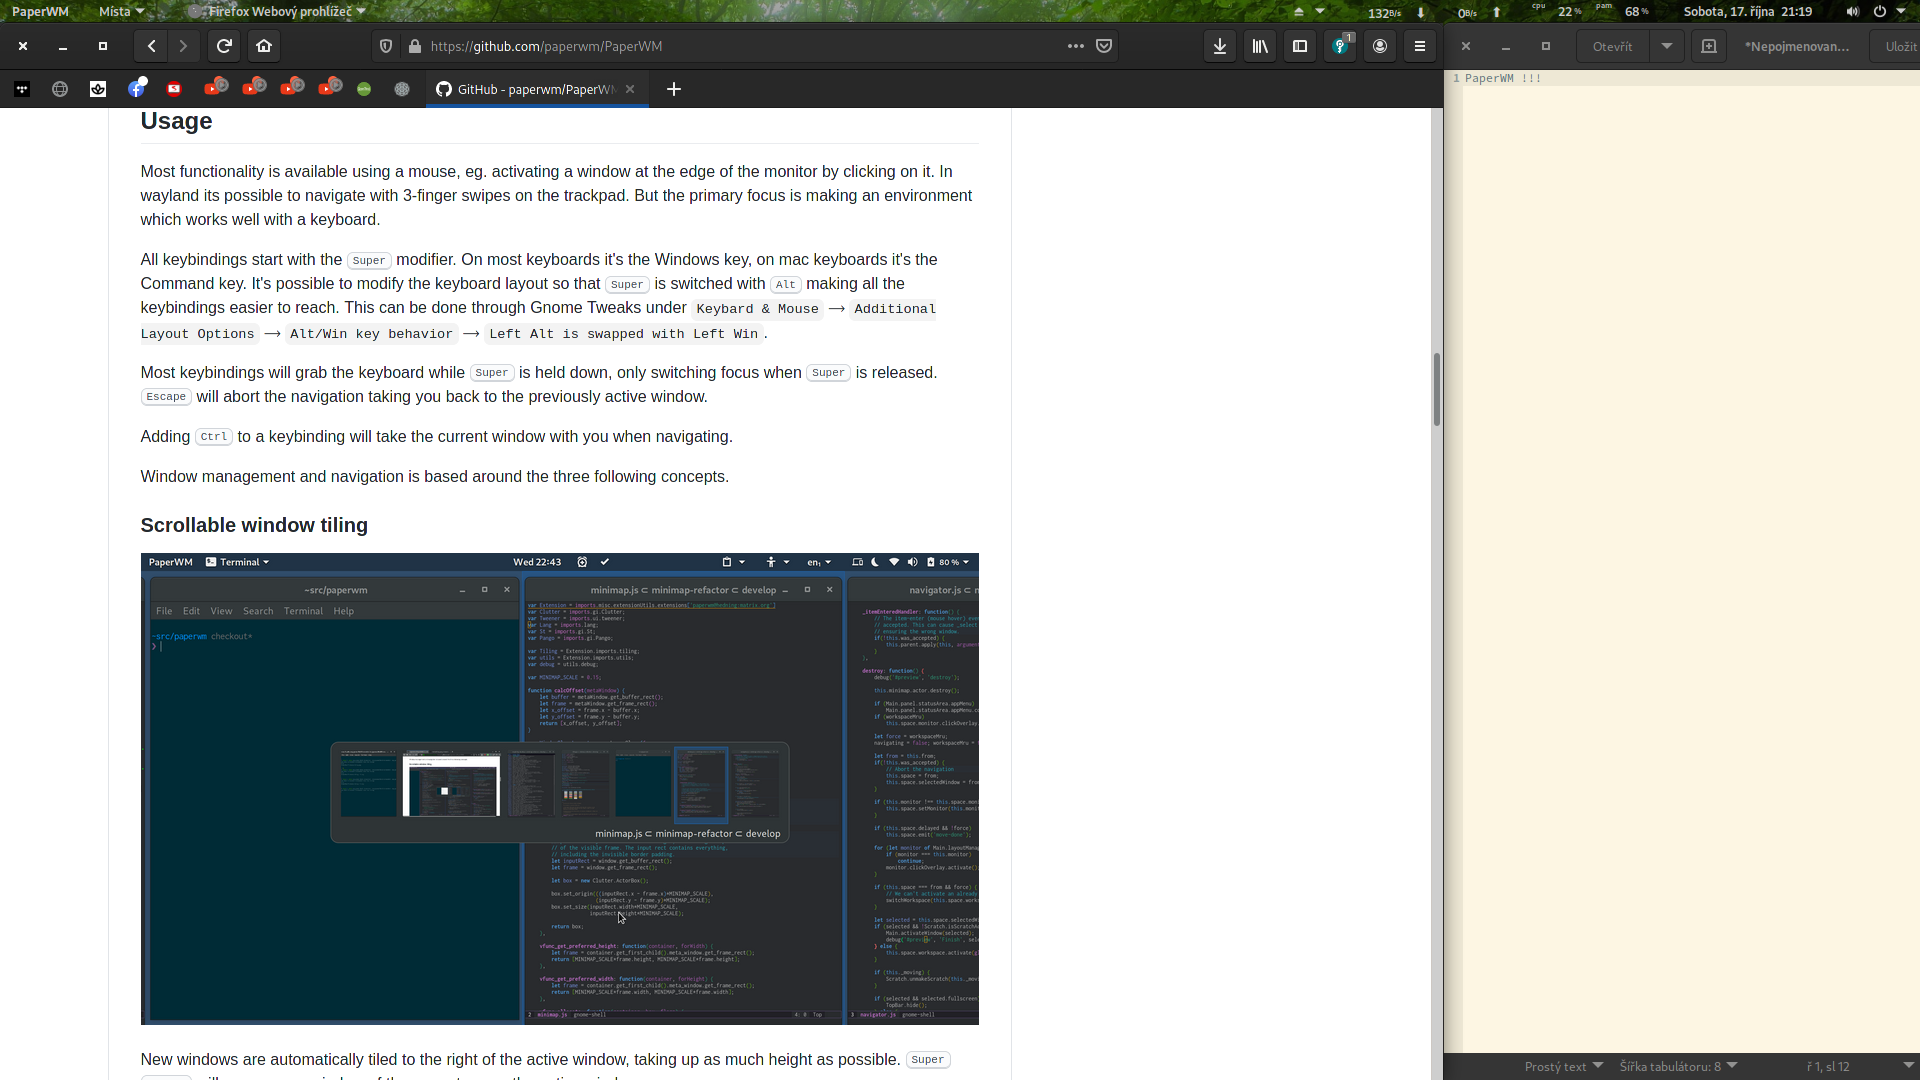Open the Firefox library
The image size is (1920, 1080).
tap(1260, 46)
